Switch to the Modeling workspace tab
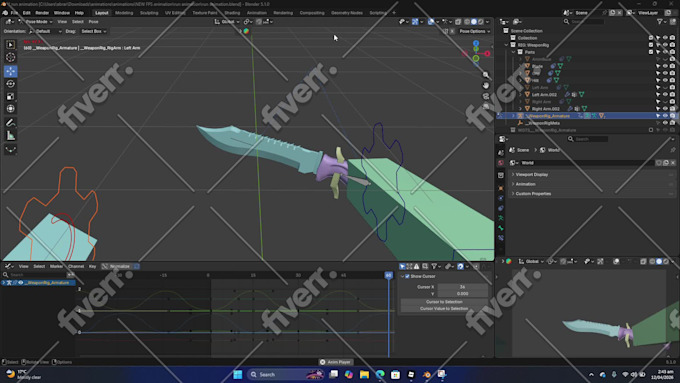This screenshot has width=680, height=383. point(124,13)
